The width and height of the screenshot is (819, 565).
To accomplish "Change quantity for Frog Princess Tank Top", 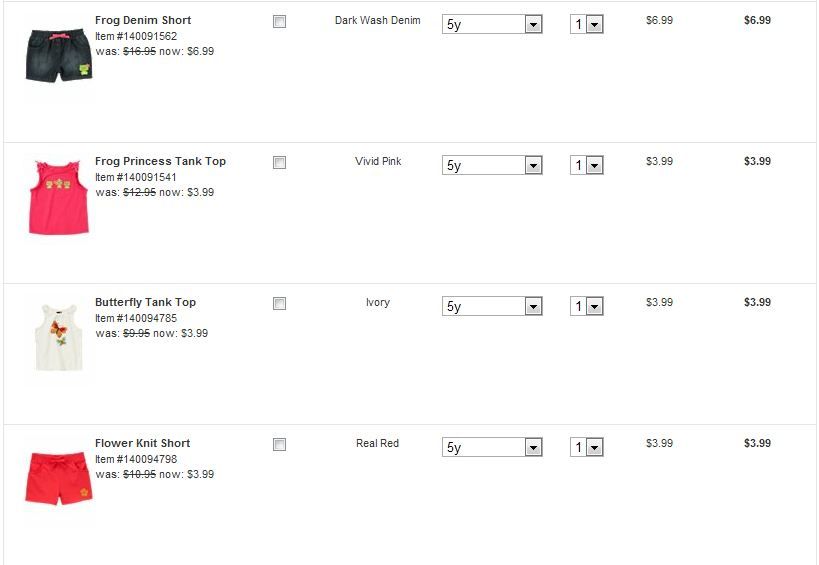I will (x=587, y=165).
